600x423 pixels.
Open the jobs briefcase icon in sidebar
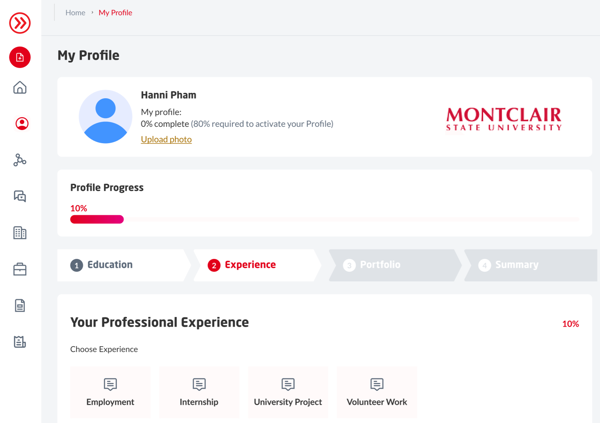[x=19, y=269]
